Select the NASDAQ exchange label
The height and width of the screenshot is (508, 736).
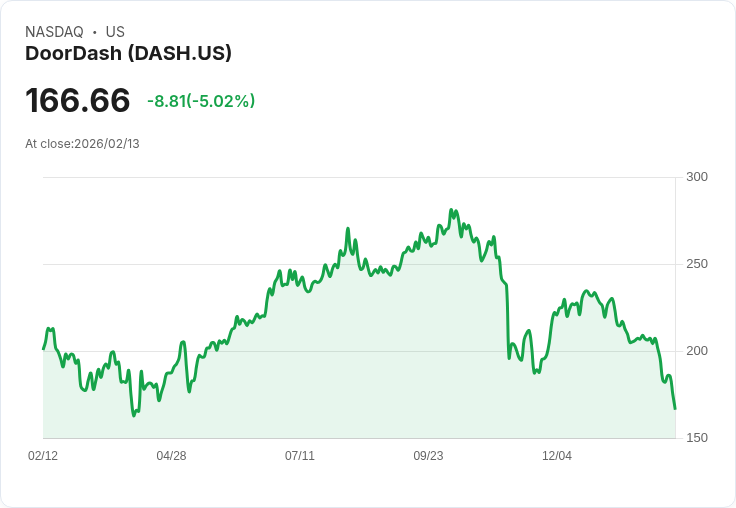54,32
